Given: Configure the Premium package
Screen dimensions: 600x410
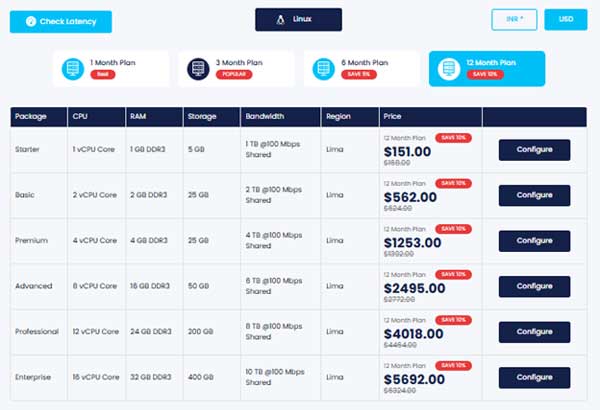Looking at the screenshot, I should point(534,241).
